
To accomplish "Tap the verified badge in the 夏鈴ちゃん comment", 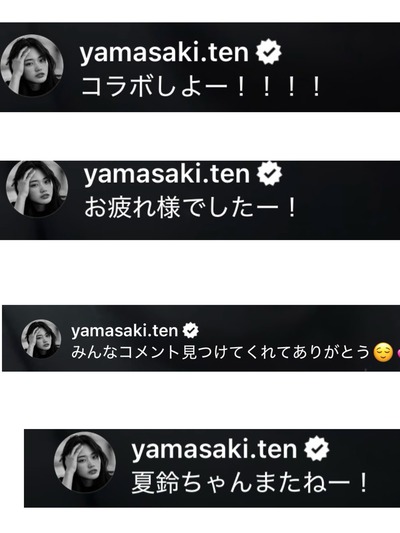I will [317, 449].
